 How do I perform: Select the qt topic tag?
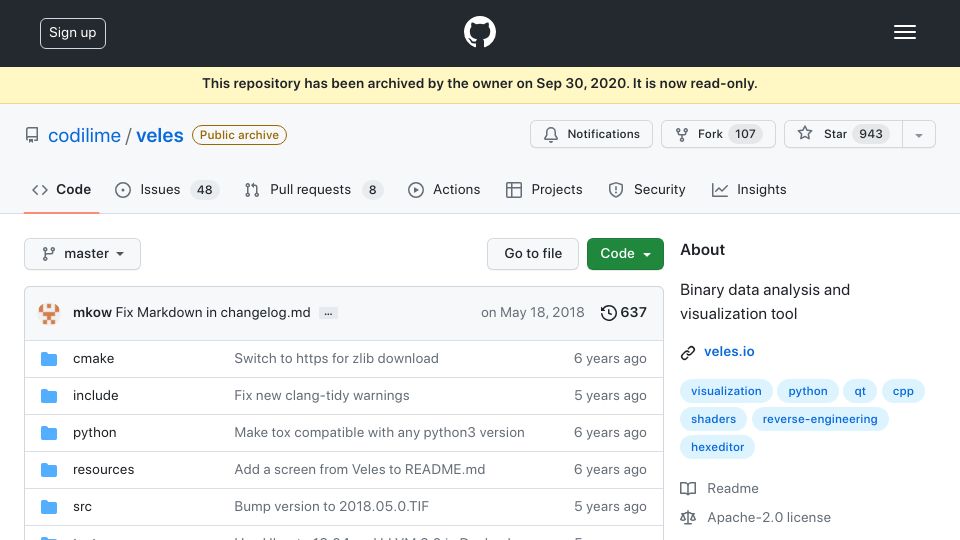(x=860, y=391)
